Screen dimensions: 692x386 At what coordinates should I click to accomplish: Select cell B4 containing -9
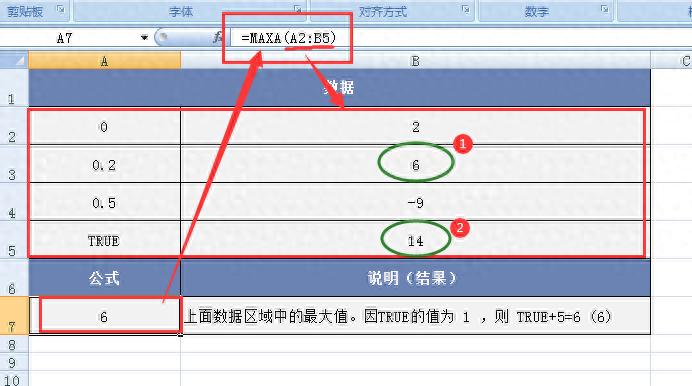(415, 202)
